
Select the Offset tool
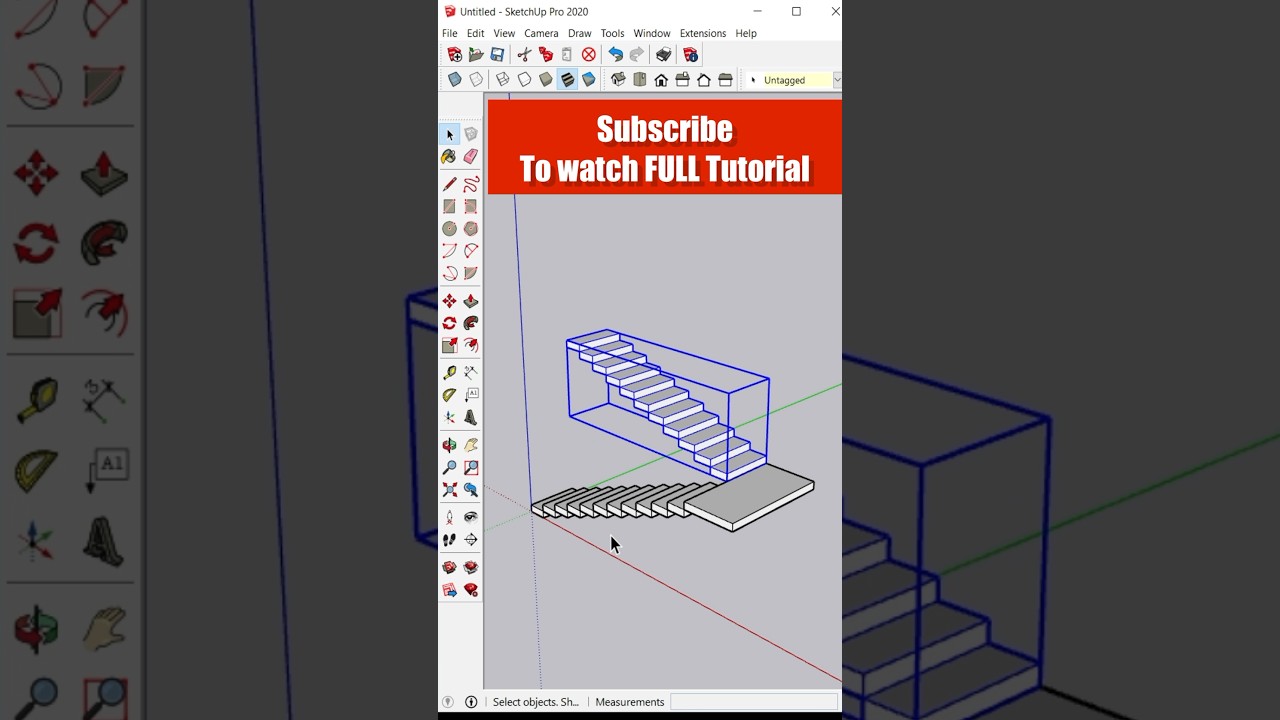(471, 345)
